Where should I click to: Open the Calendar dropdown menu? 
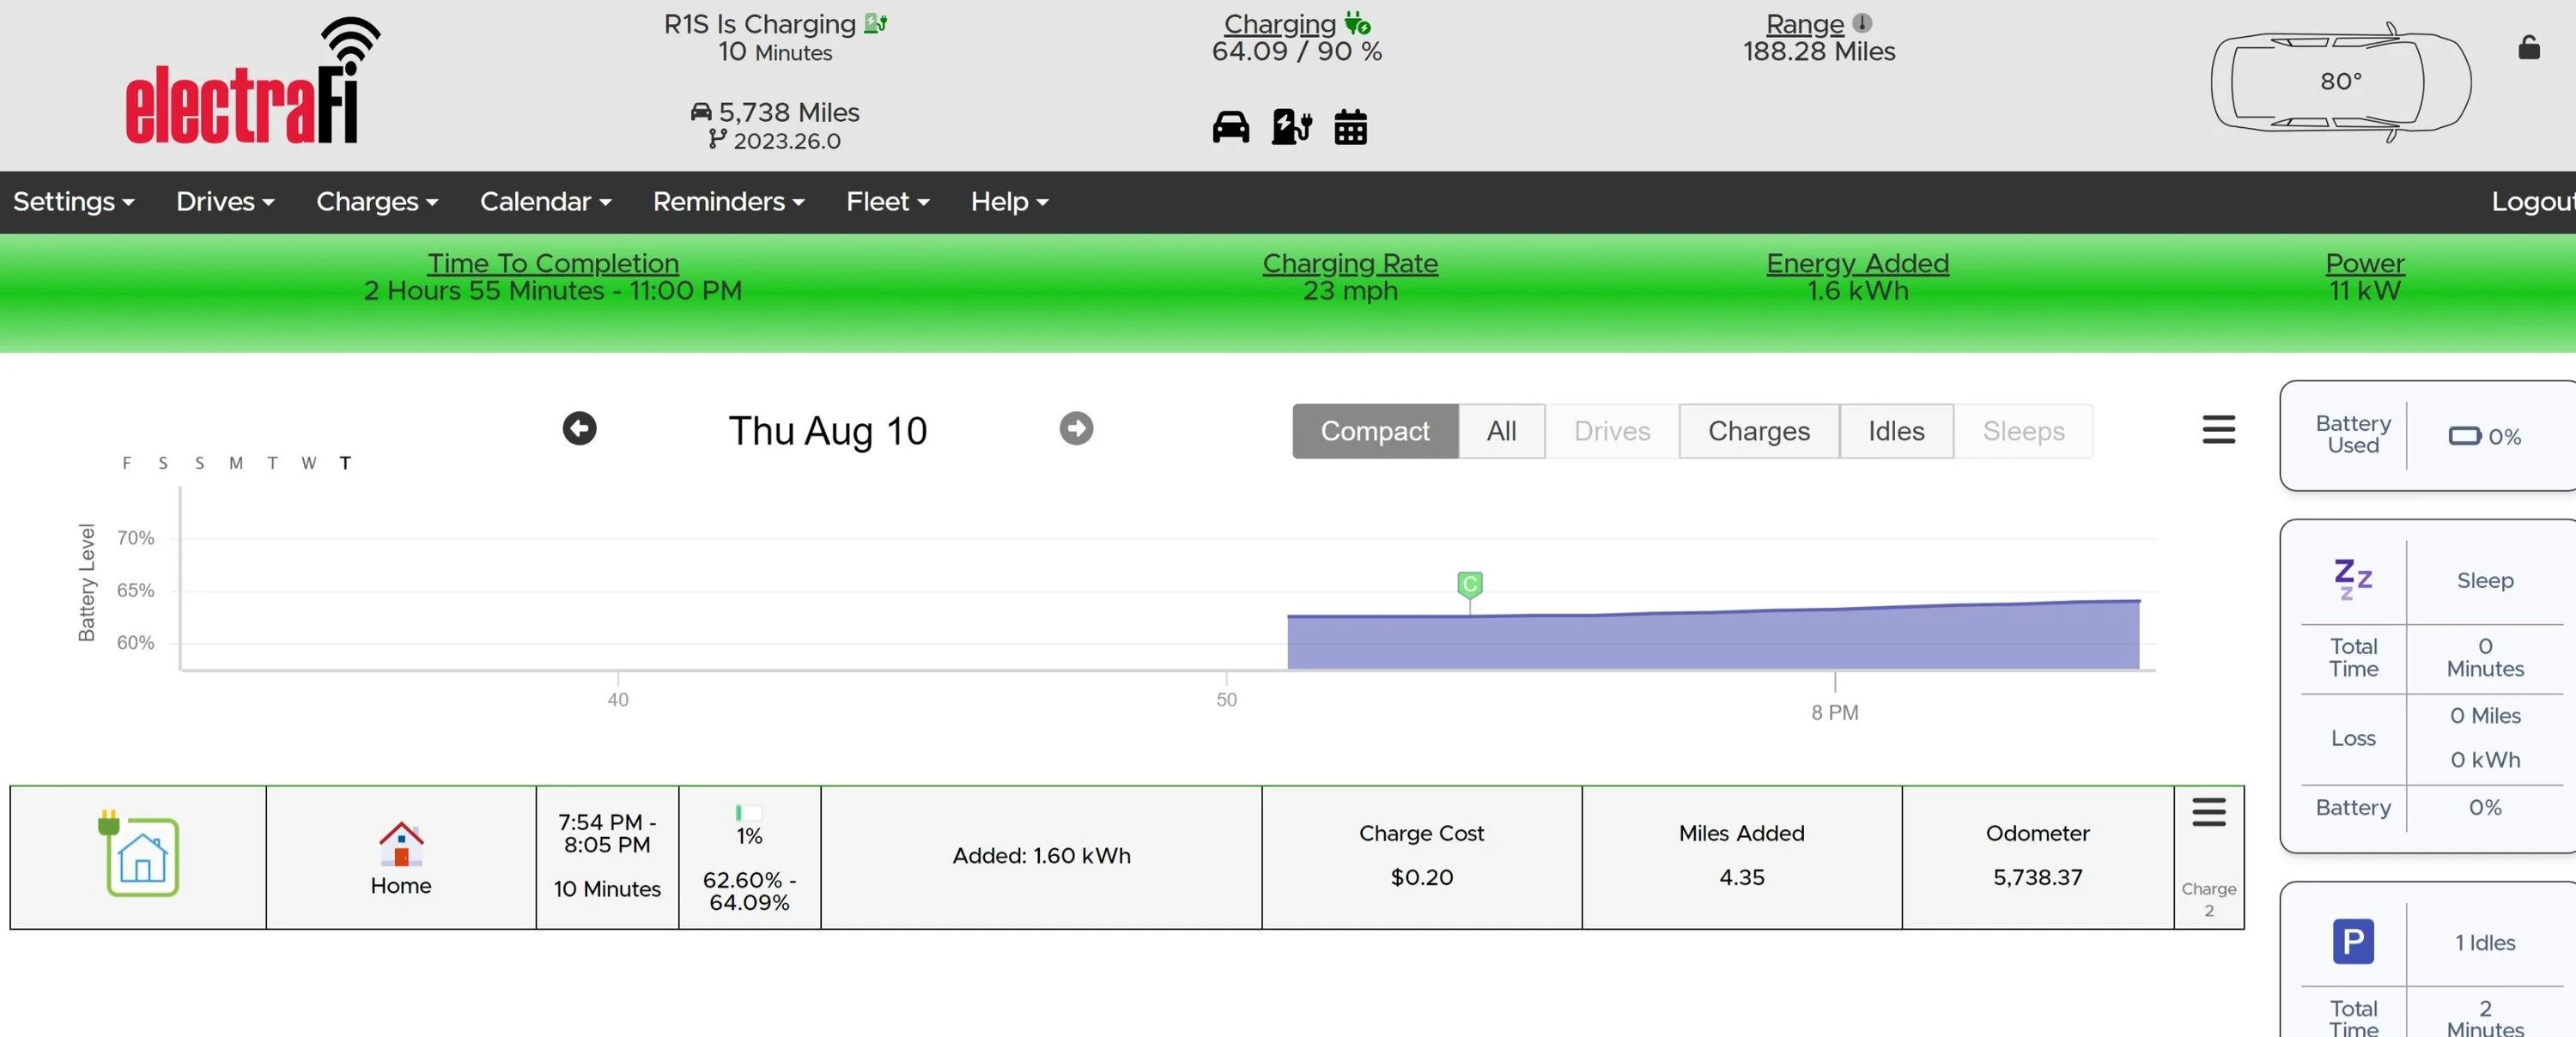pos(545,202)
